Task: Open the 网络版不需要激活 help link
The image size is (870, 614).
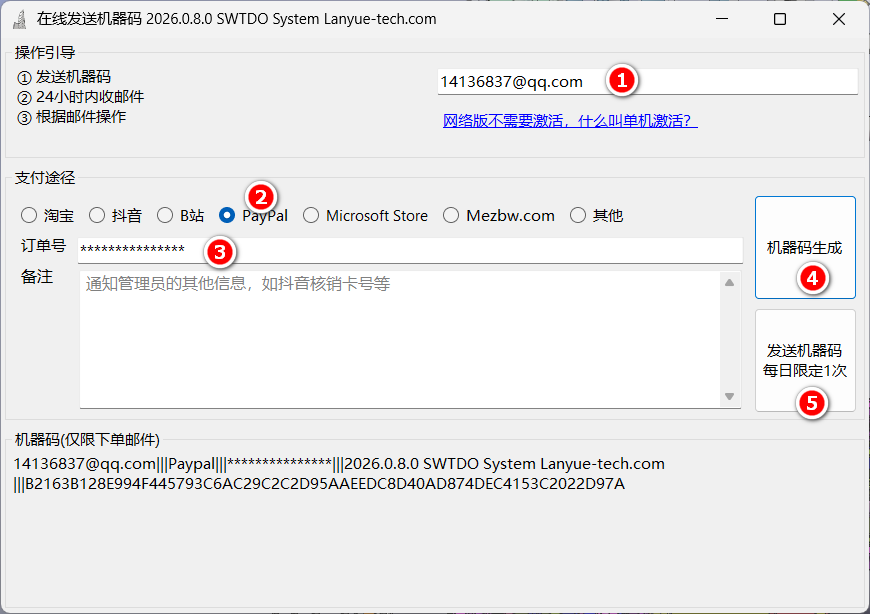Action: [570, 121]
